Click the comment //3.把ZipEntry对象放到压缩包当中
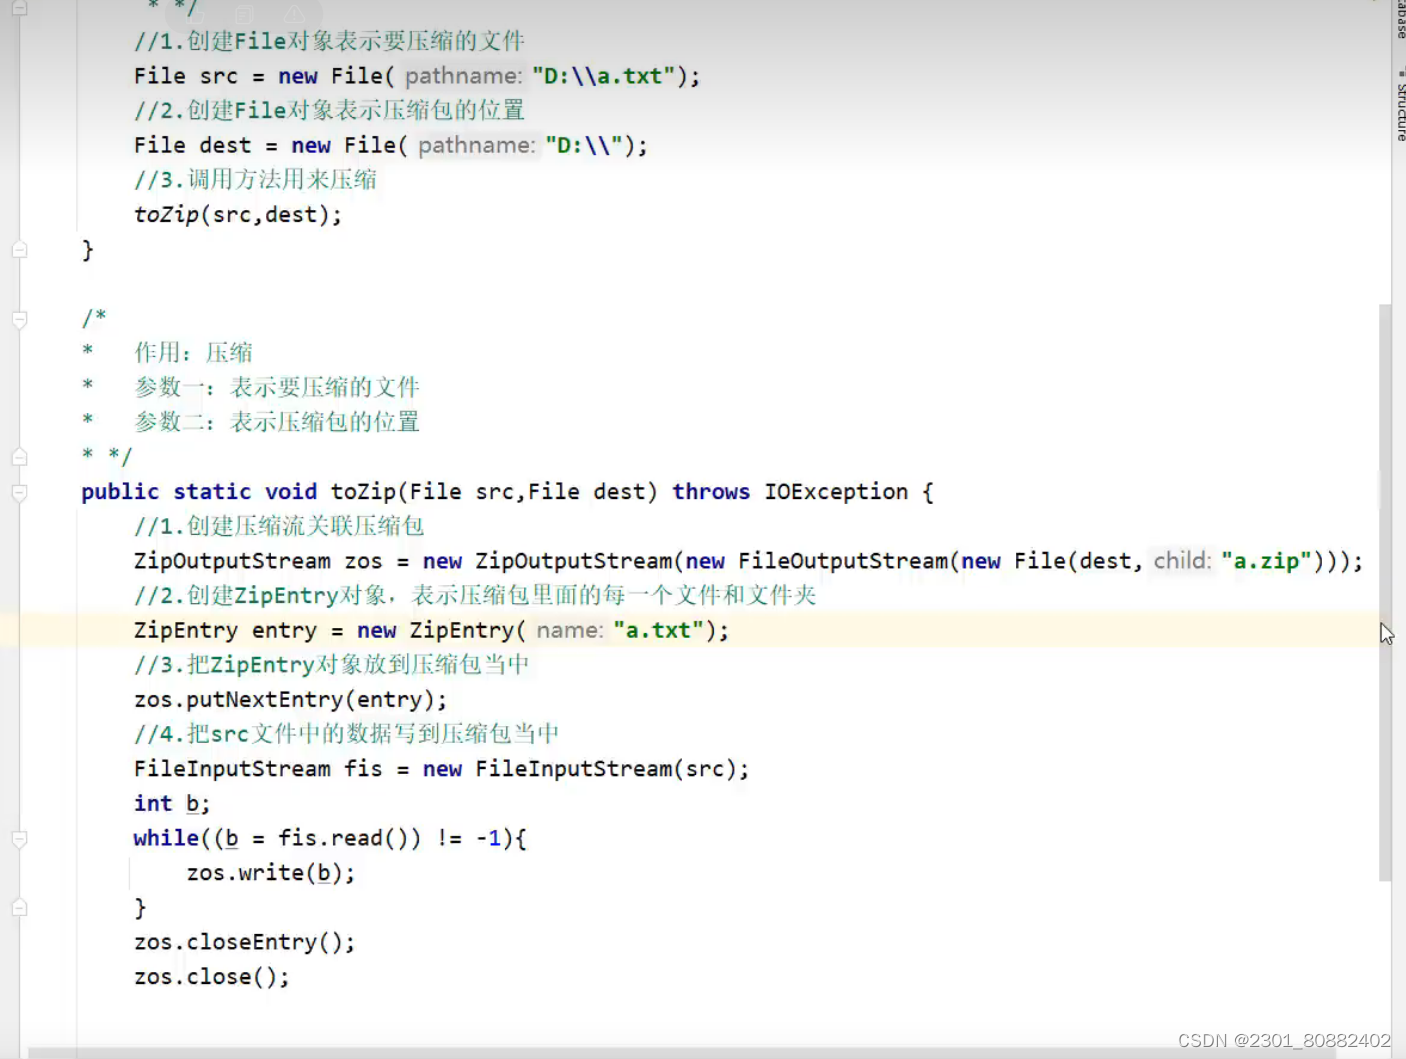Image resolution: width=1406 pixels, height=1059 pixels. [x=331, y=665]
